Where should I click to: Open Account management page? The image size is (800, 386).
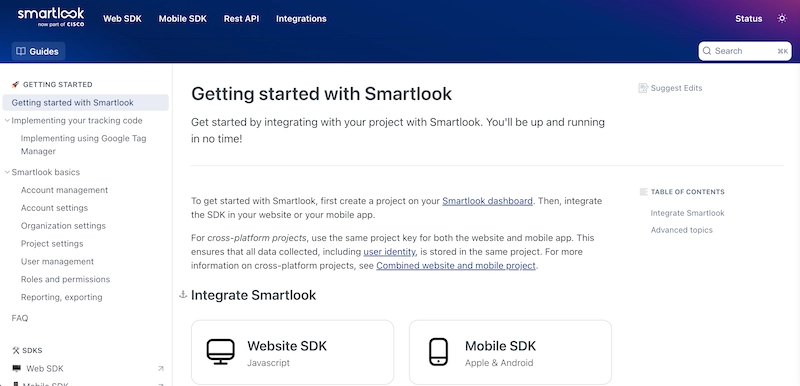pos(64,190)
